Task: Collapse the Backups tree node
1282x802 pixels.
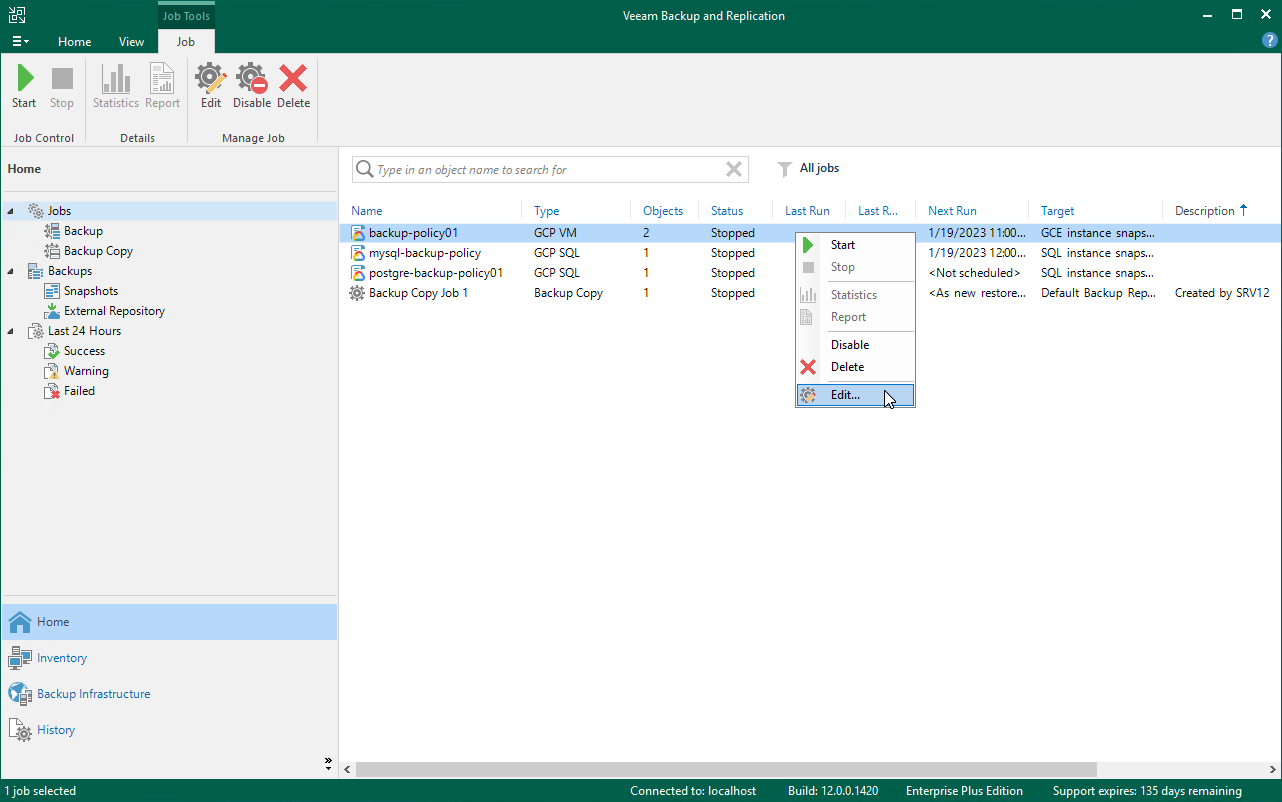Action: [11, 271]
